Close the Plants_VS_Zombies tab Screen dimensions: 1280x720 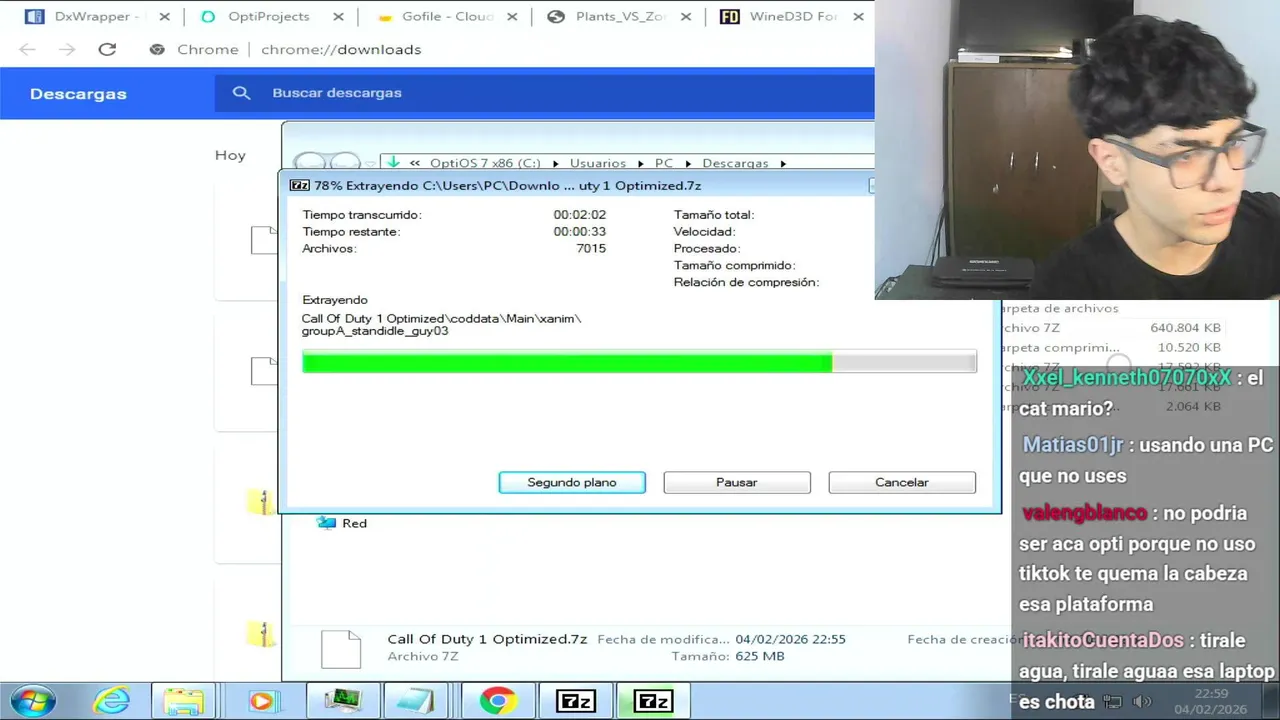pyautogui.click(x=685, y=16)
